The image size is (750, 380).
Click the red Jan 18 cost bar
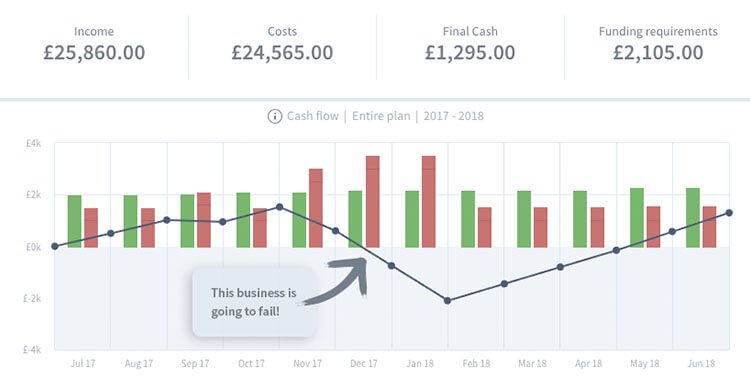(429, 201)
